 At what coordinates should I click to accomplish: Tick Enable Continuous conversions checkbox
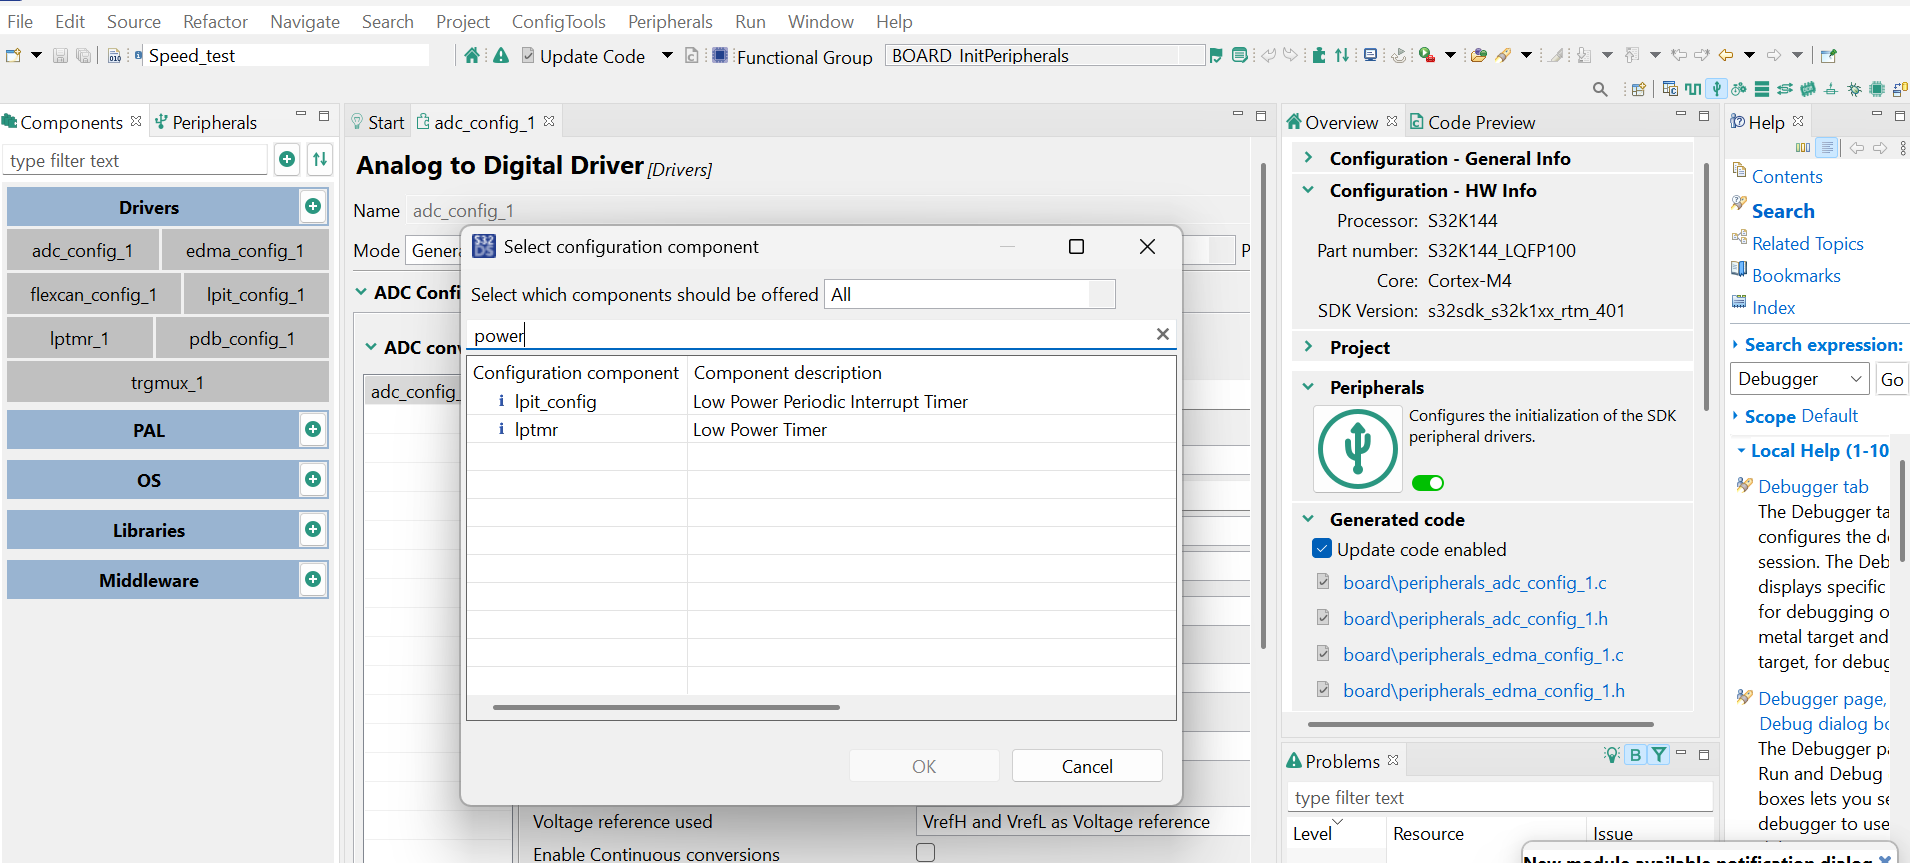925,853
